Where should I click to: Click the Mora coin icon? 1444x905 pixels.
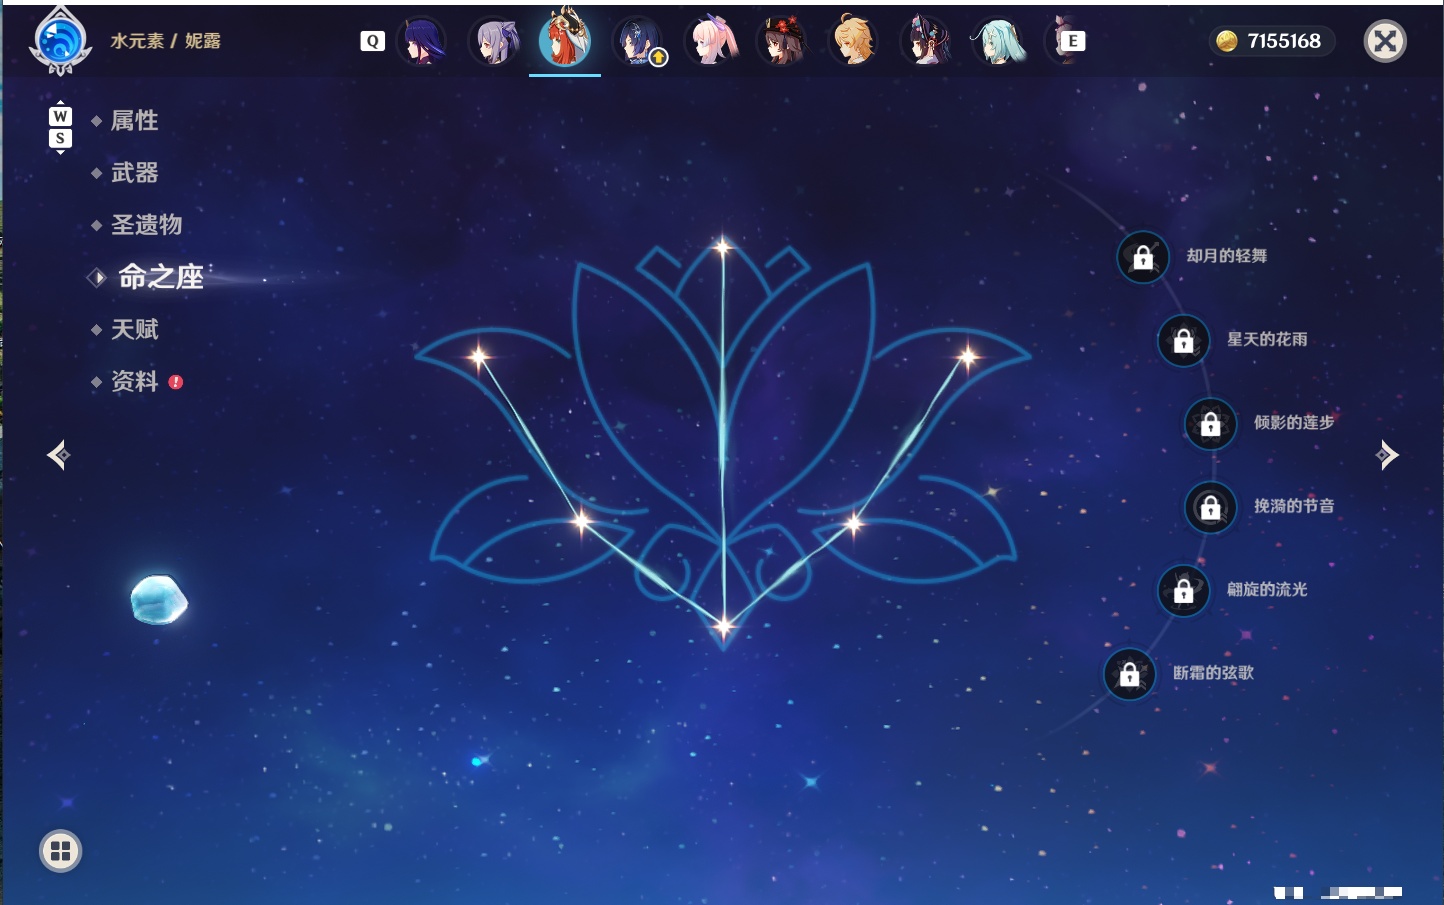[1227, 41]
